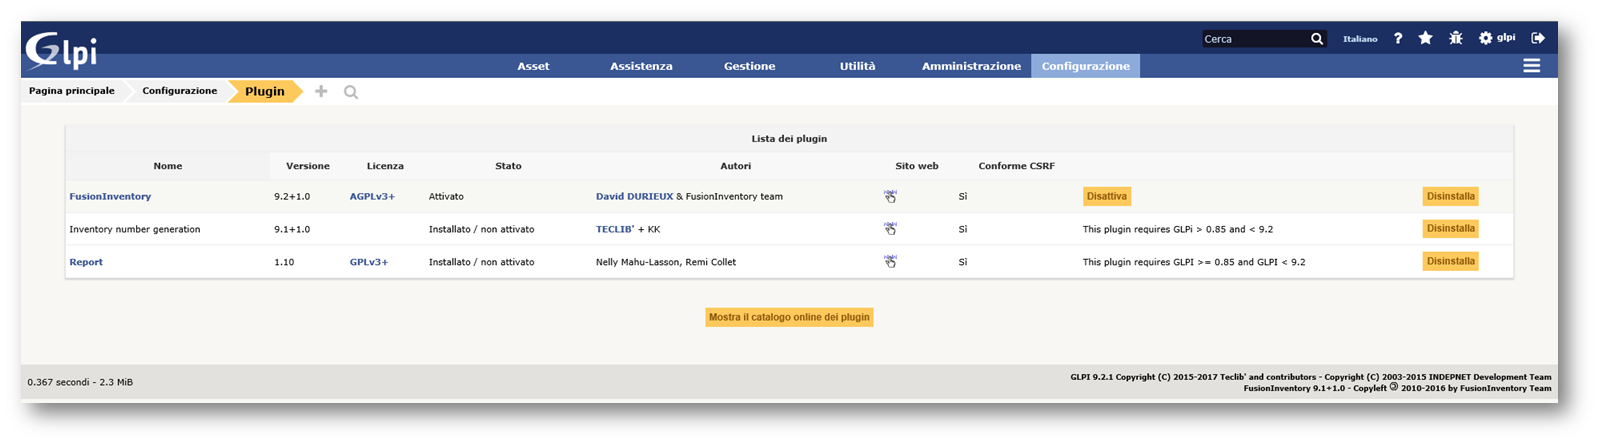
Task: Open David DURIEUX author link
Action: pyautogui.click(x=634, y=196)
